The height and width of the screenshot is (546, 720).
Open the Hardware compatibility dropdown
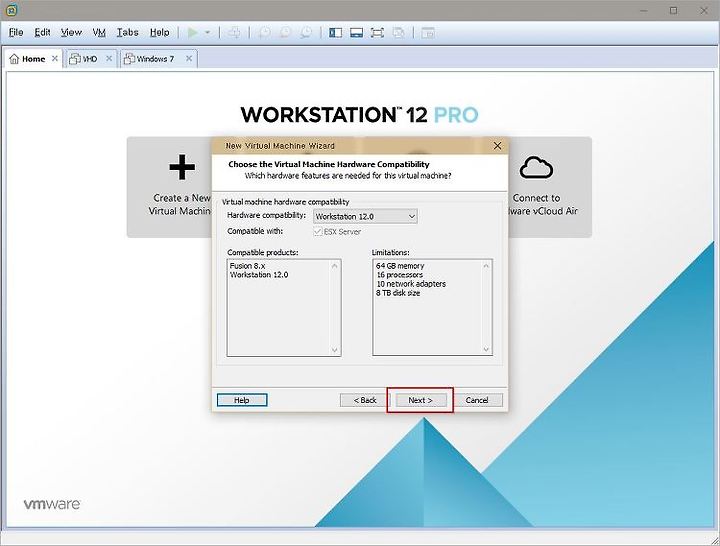[365, 216]
